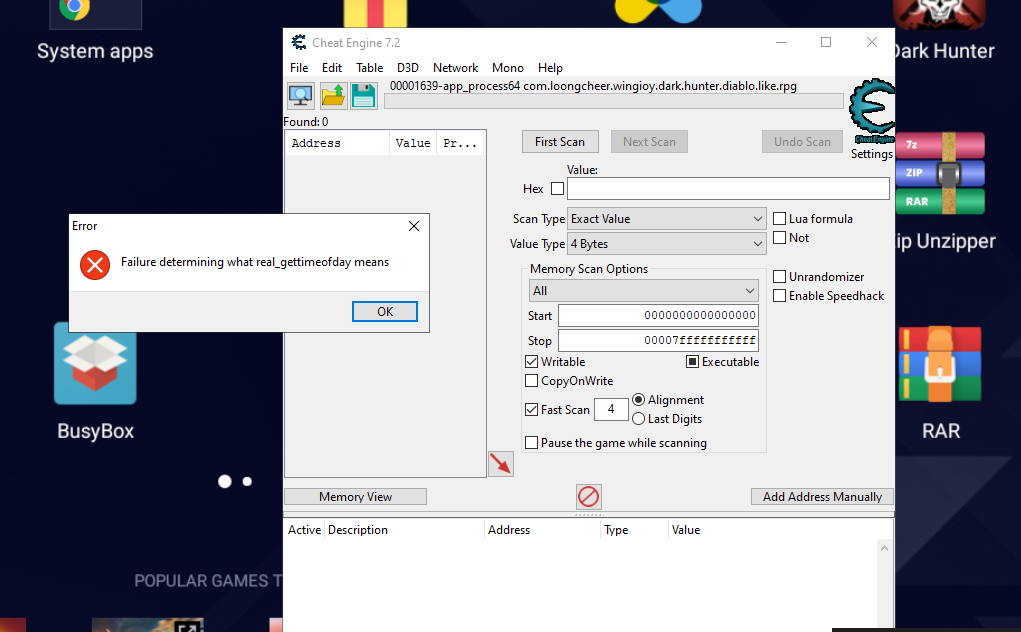Uncheck the Fast Scan checkbox
1021x632 pixels.
(x=531, y=409)
